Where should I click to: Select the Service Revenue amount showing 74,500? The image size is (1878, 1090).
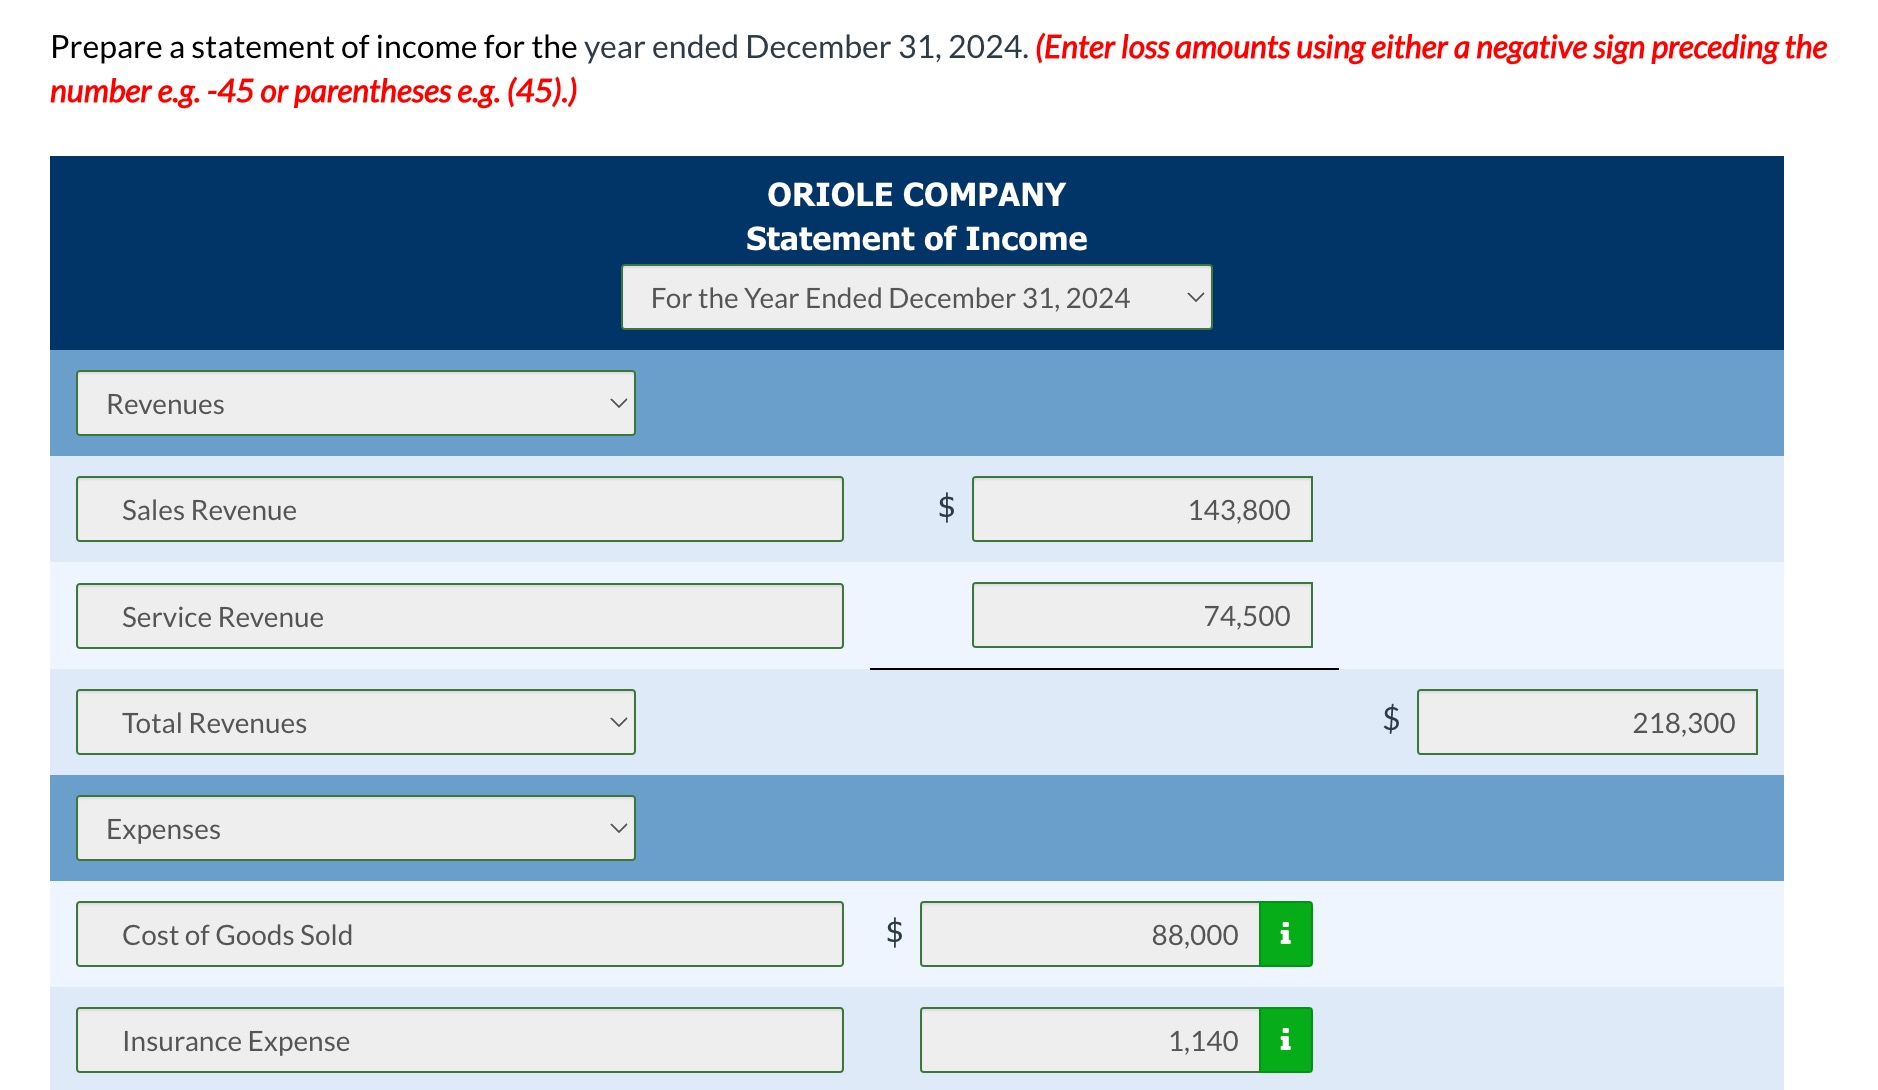point(1142,615)
